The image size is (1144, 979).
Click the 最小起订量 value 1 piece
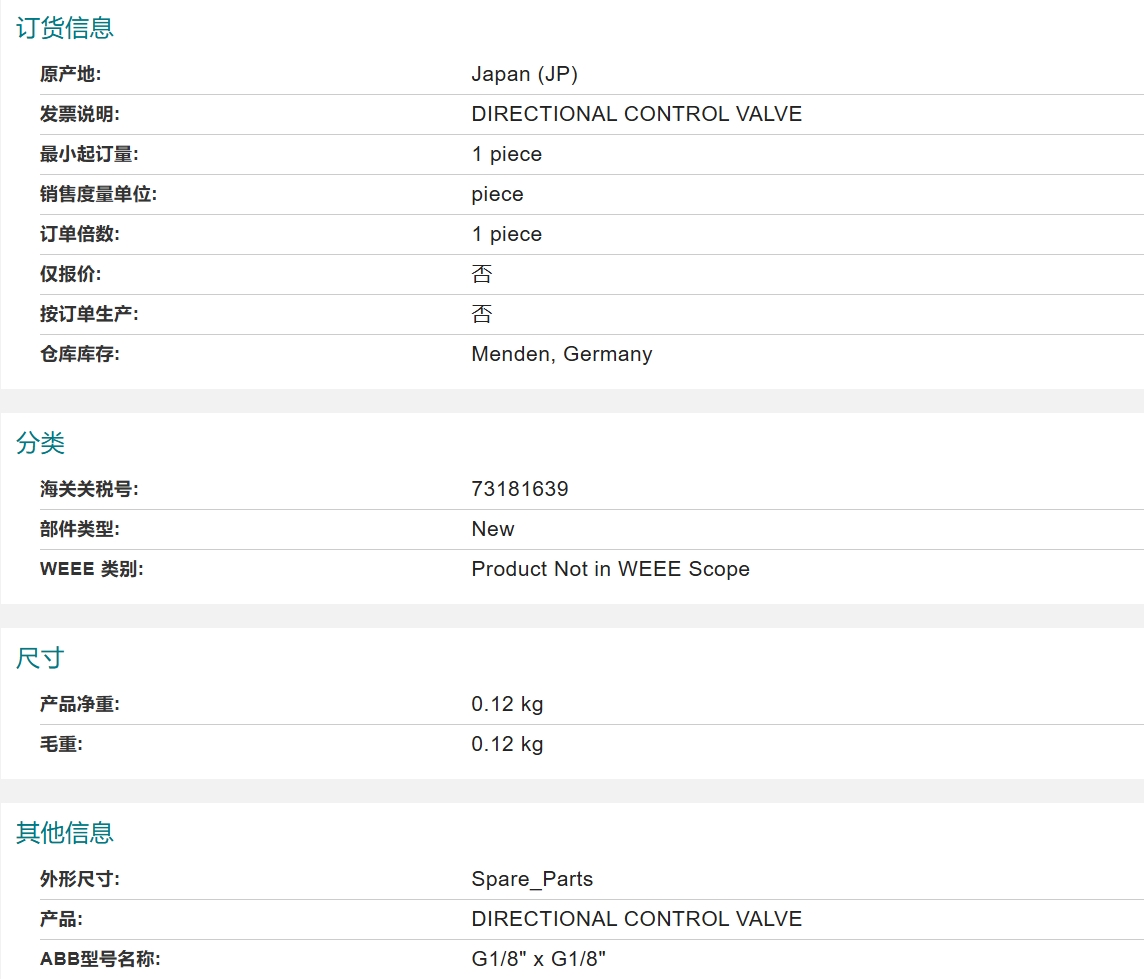[x=506, y=155]
